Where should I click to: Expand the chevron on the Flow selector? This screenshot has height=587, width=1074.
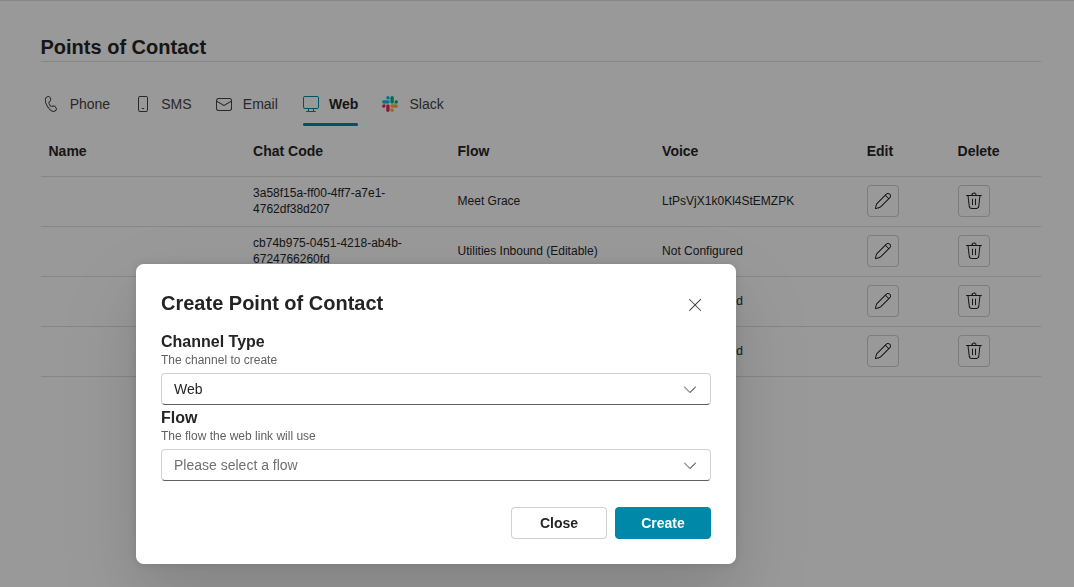[x=689, y=464]
